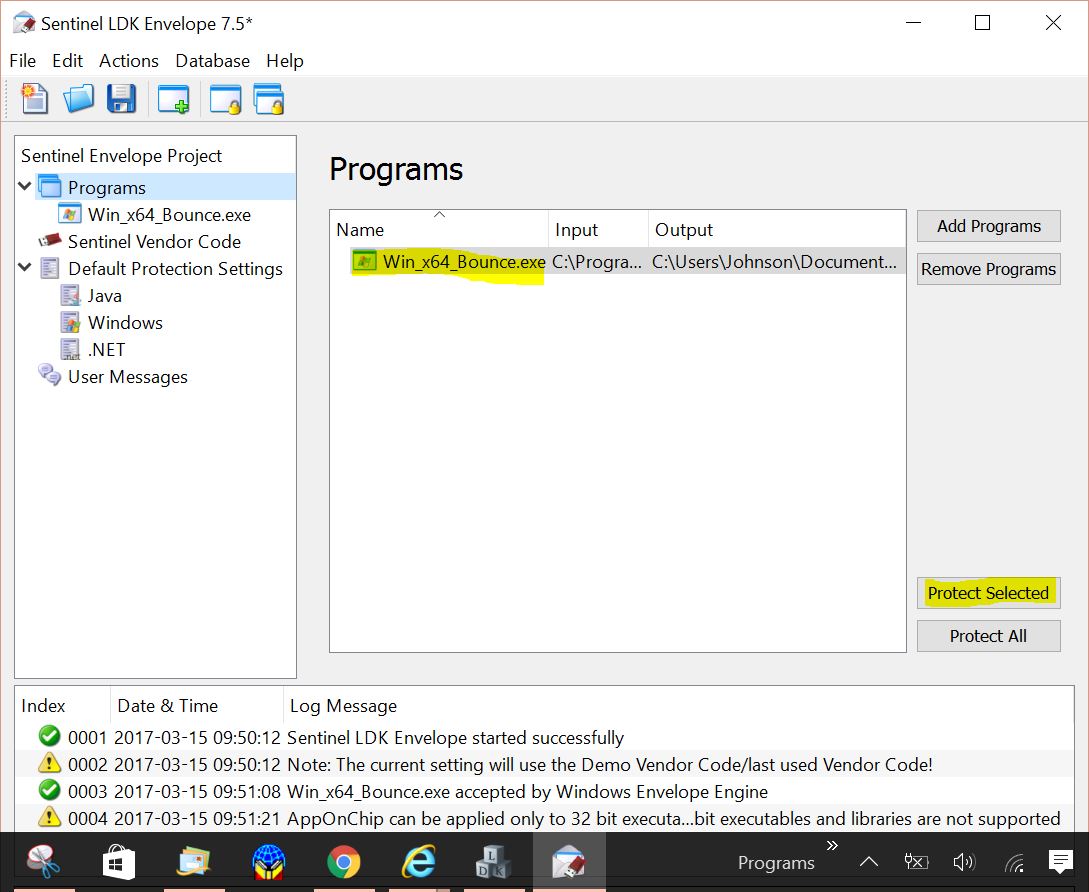This screenshot has height=892, width=1089.
Task: Click Win_x64_Bounce.exe icon in project tree
Action: (69, 214)
